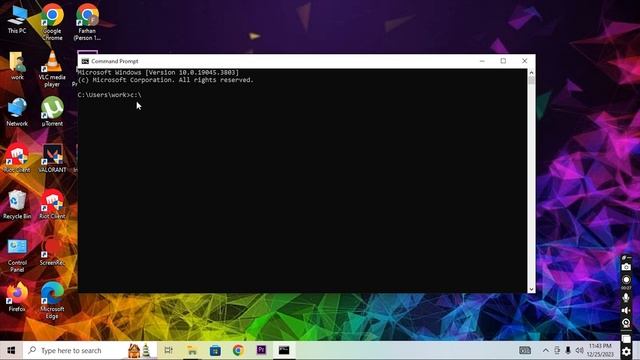Open the ScreenRec gallery icon
The image size is (640, 360).
point(626,339)
